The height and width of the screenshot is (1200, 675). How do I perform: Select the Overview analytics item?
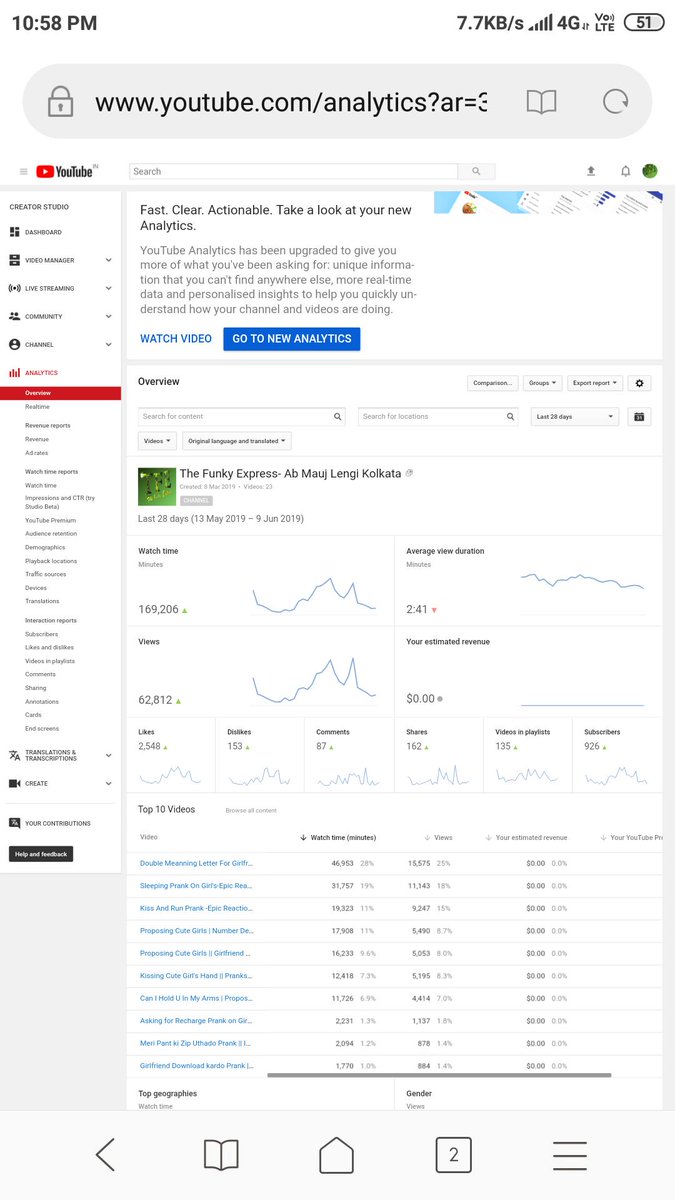[60, 393]
